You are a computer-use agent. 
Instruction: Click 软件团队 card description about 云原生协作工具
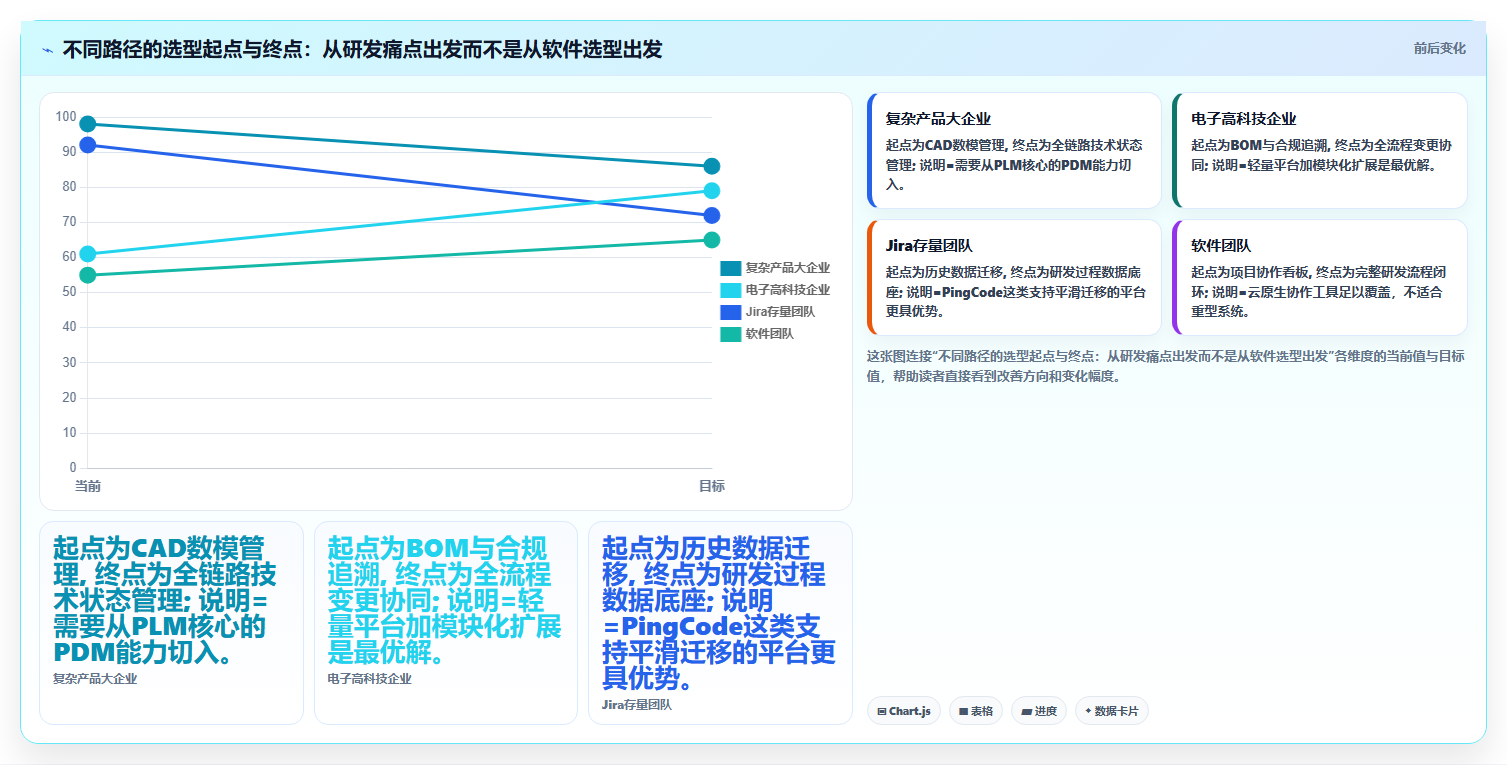pos(1318,291)
